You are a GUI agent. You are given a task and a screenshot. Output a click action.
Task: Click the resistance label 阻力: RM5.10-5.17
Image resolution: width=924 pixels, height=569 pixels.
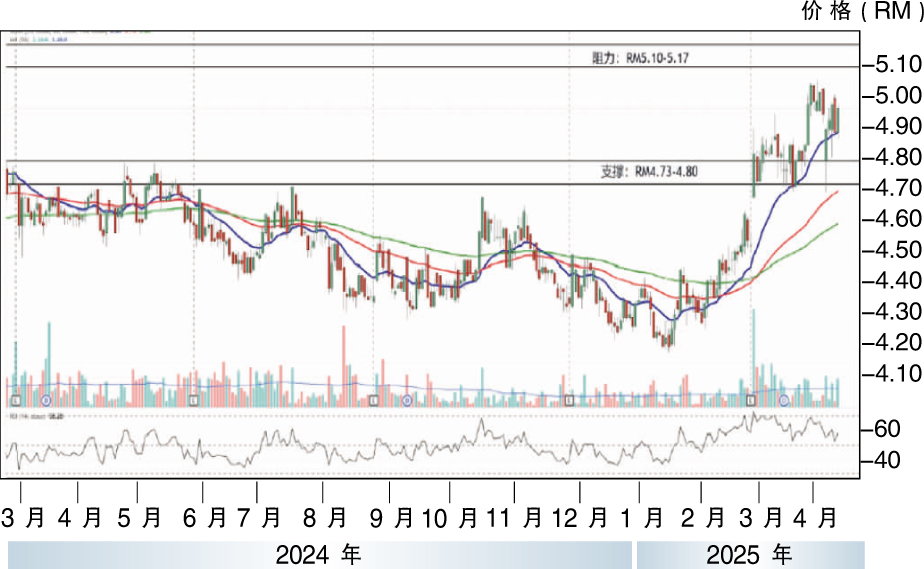[x=640, y=58]
